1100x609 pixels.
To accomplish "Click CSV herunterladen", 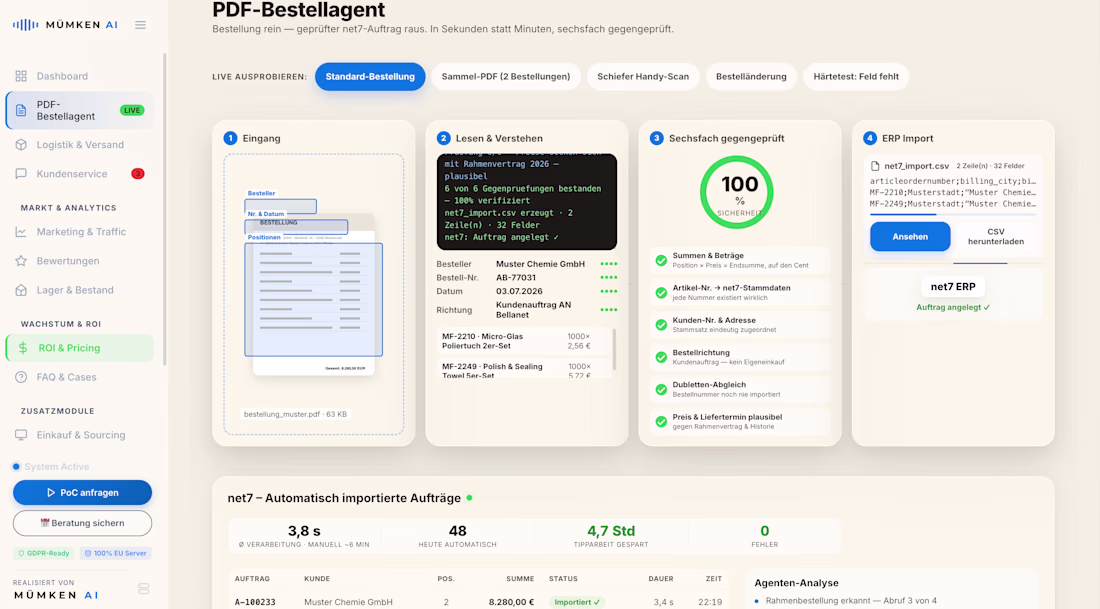I will pos(995,236).
